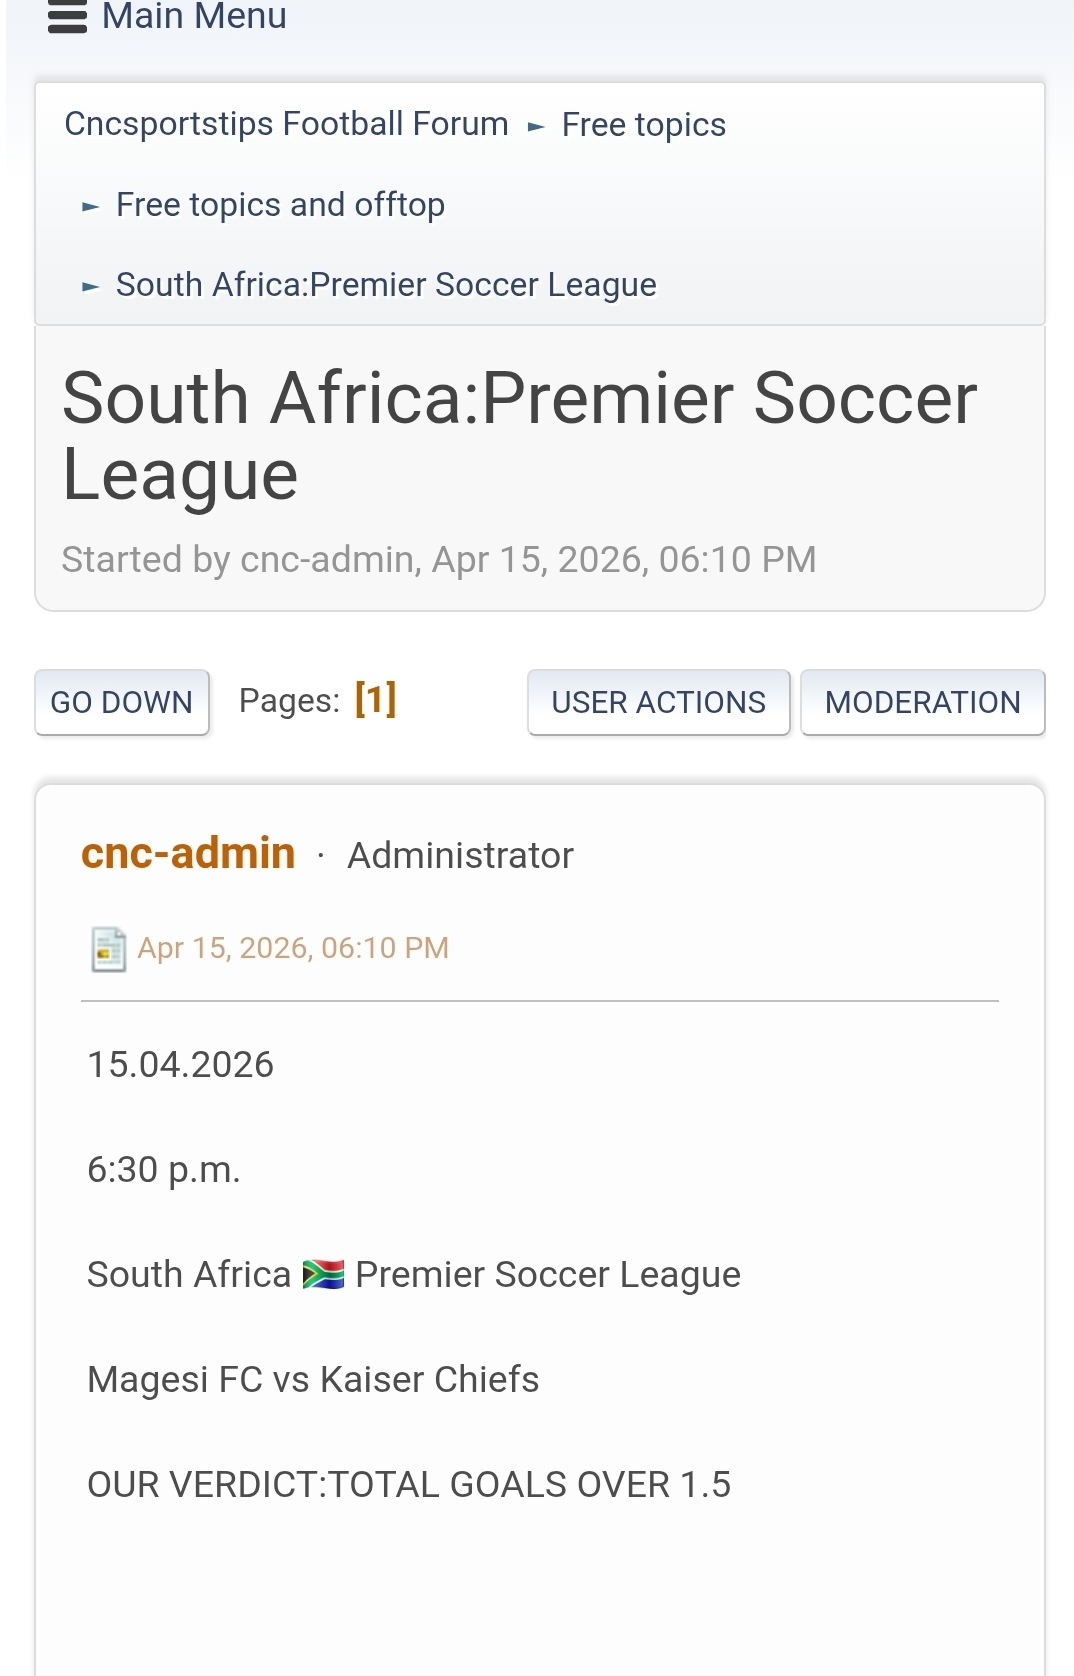
Task: Click the South Africa flag emoji
Action: coord(323,1275)
